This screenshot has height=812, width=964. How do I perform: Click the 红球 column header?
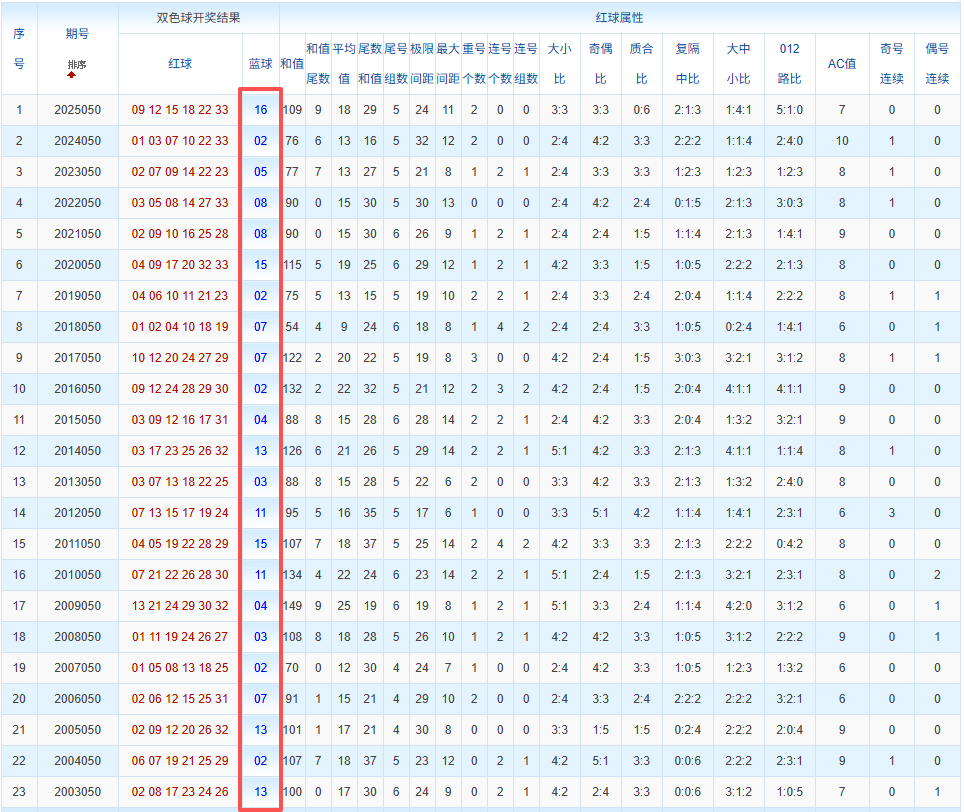click(x=180, y=63)
